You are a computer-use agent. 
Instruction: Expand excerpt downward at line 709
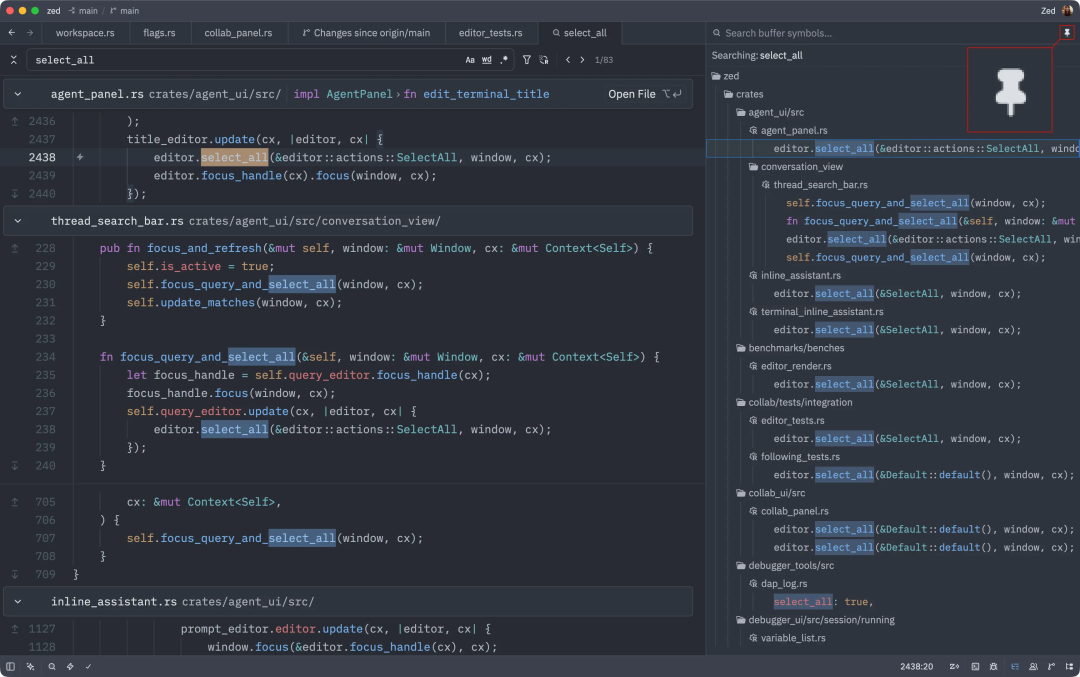14,574
